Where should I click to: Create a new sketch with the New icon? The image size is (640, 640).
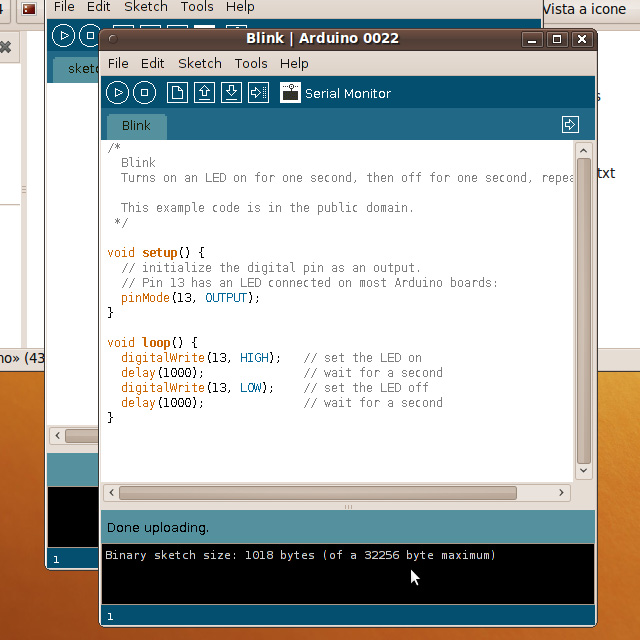coord(177,93)
